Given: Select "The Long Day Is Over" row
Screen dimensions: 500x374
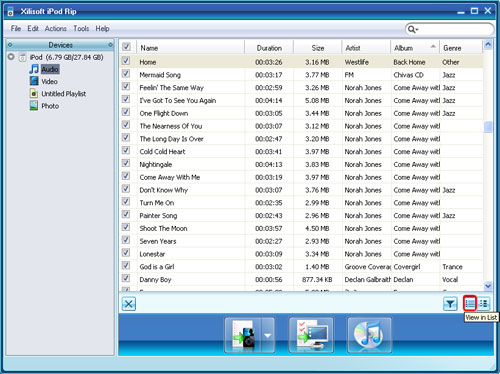Looking at the screenshot, I should click(x=301, y=139).
